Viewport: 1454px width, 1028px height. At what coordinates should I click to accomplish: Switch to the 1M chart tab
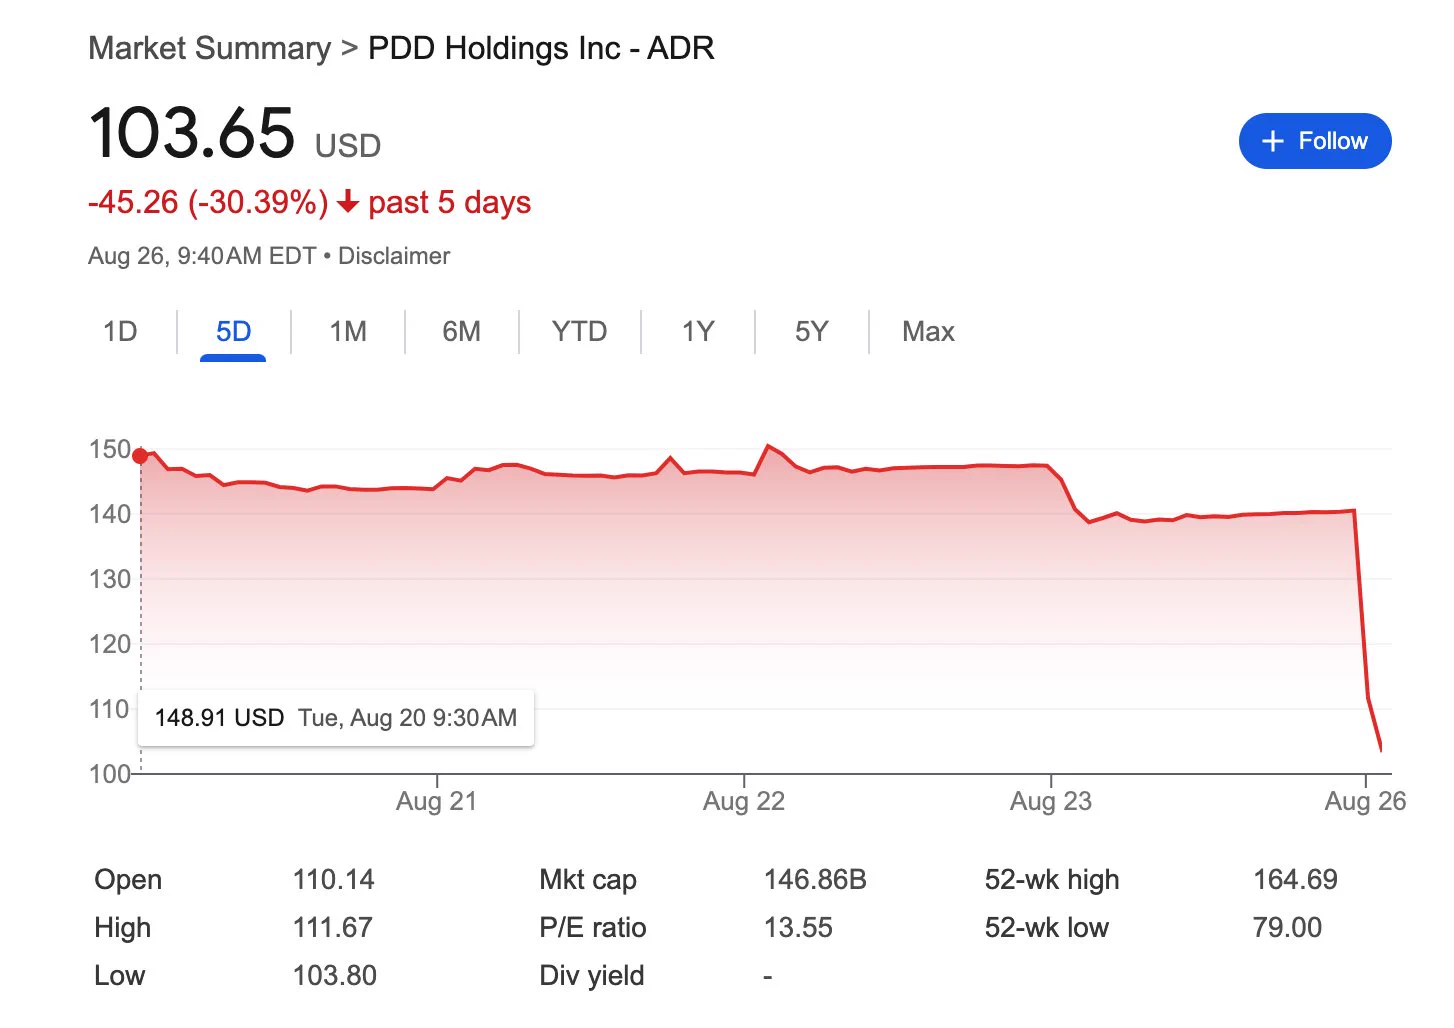click(348, 331)
